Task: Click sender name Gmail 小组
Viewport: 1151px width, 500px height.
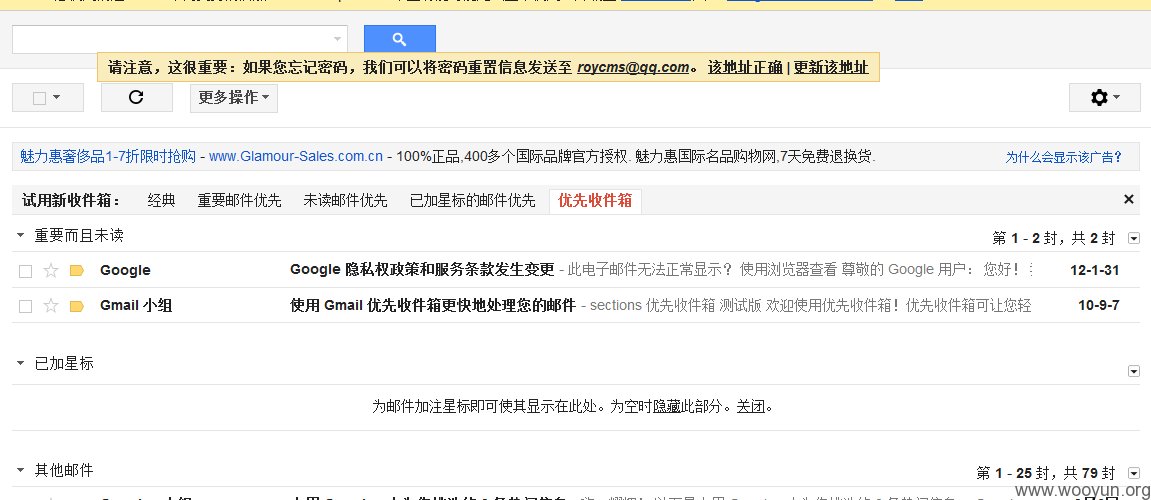Action: point(136,305)
